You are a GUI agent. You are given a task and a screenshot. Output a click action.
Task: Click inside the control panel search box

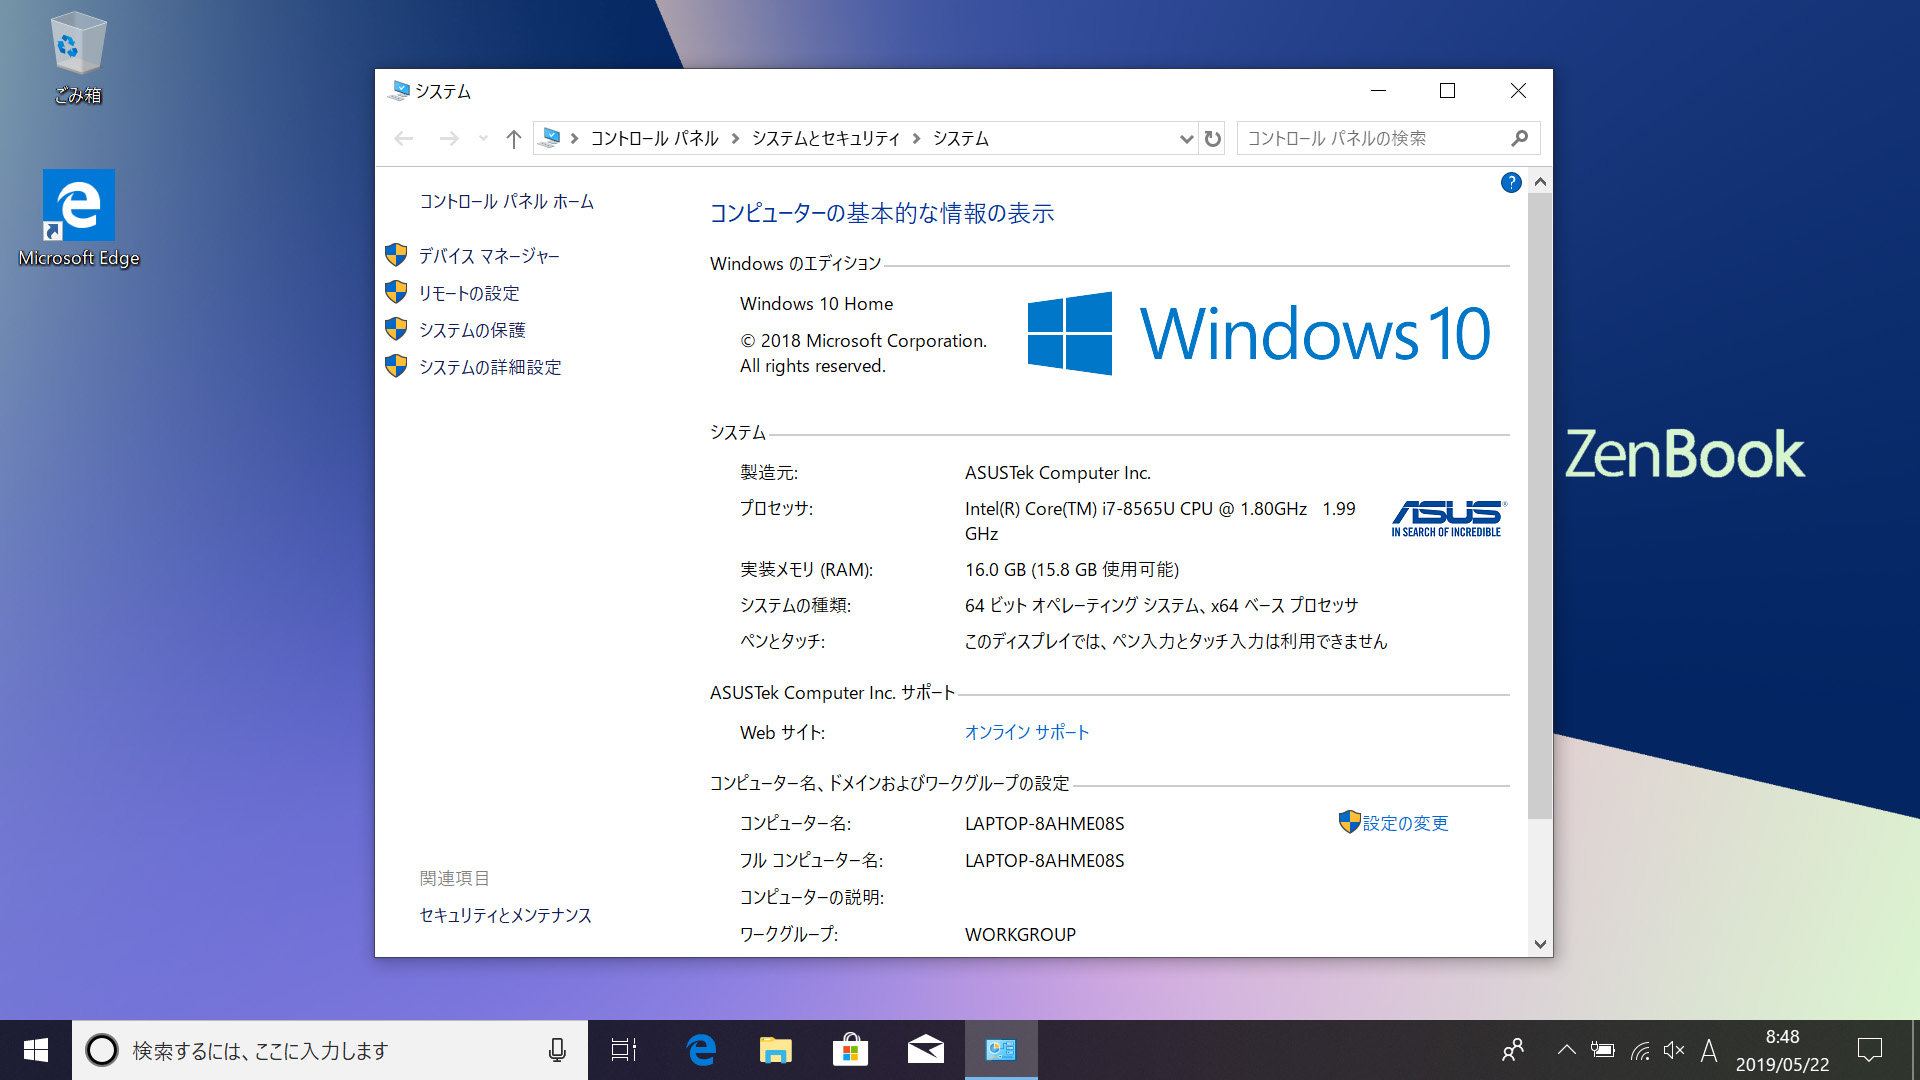tap(1370, 138)
